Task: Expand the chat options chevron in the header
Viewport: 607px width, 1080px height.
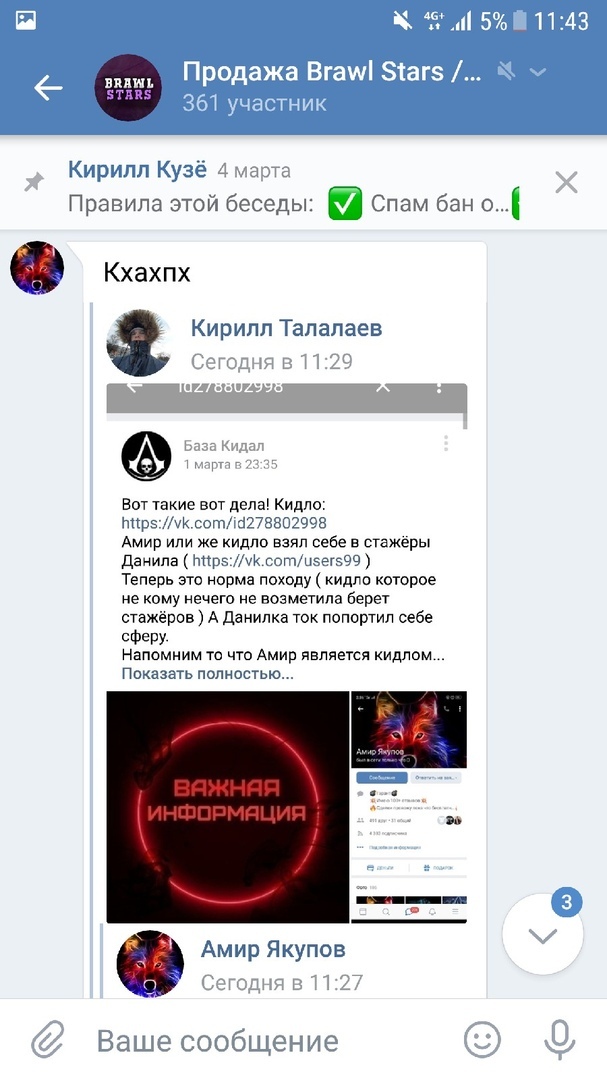Action: (x=537, y=72)
